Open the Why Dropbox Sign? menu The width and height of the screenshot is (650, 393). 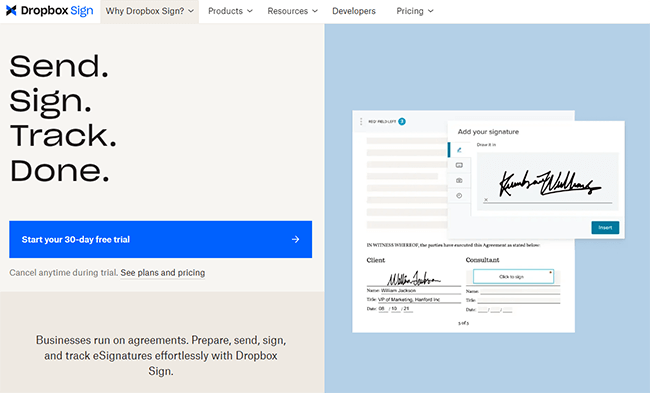tap(150, 11)
